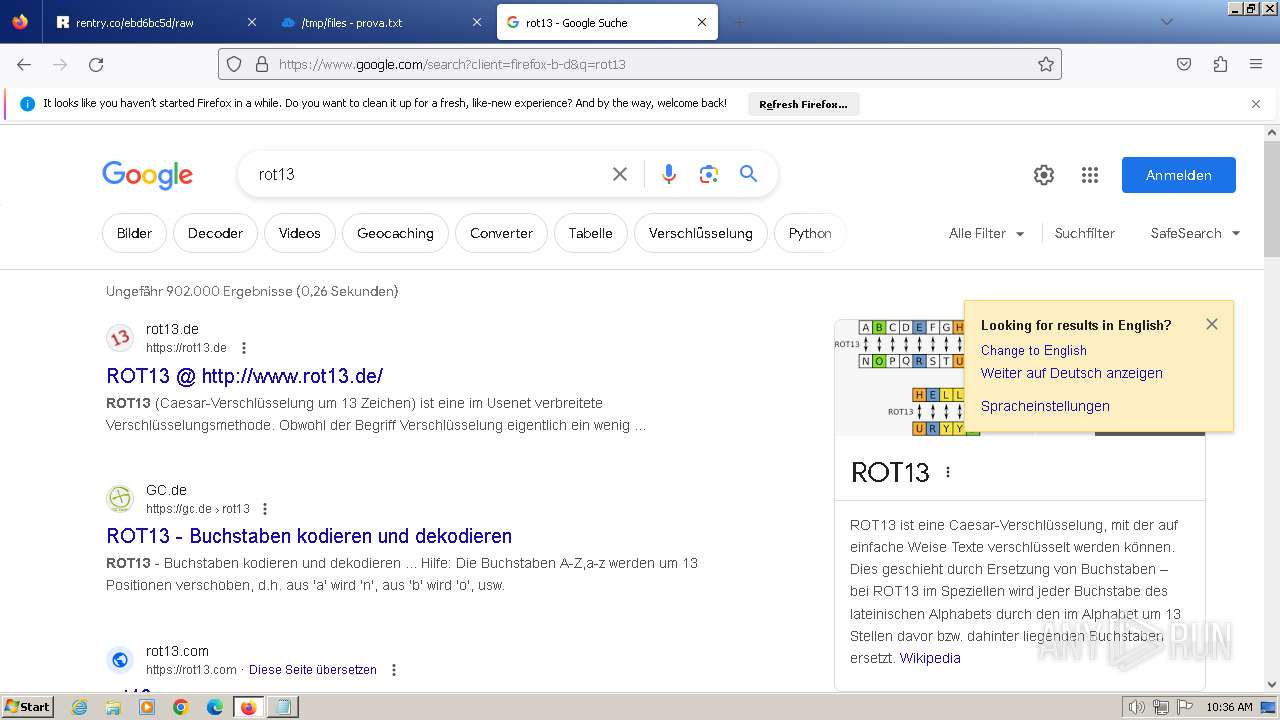This screenshot has width=1280, height=720.
Task: Select the Decoder filter chip
Action: (215, 233)
